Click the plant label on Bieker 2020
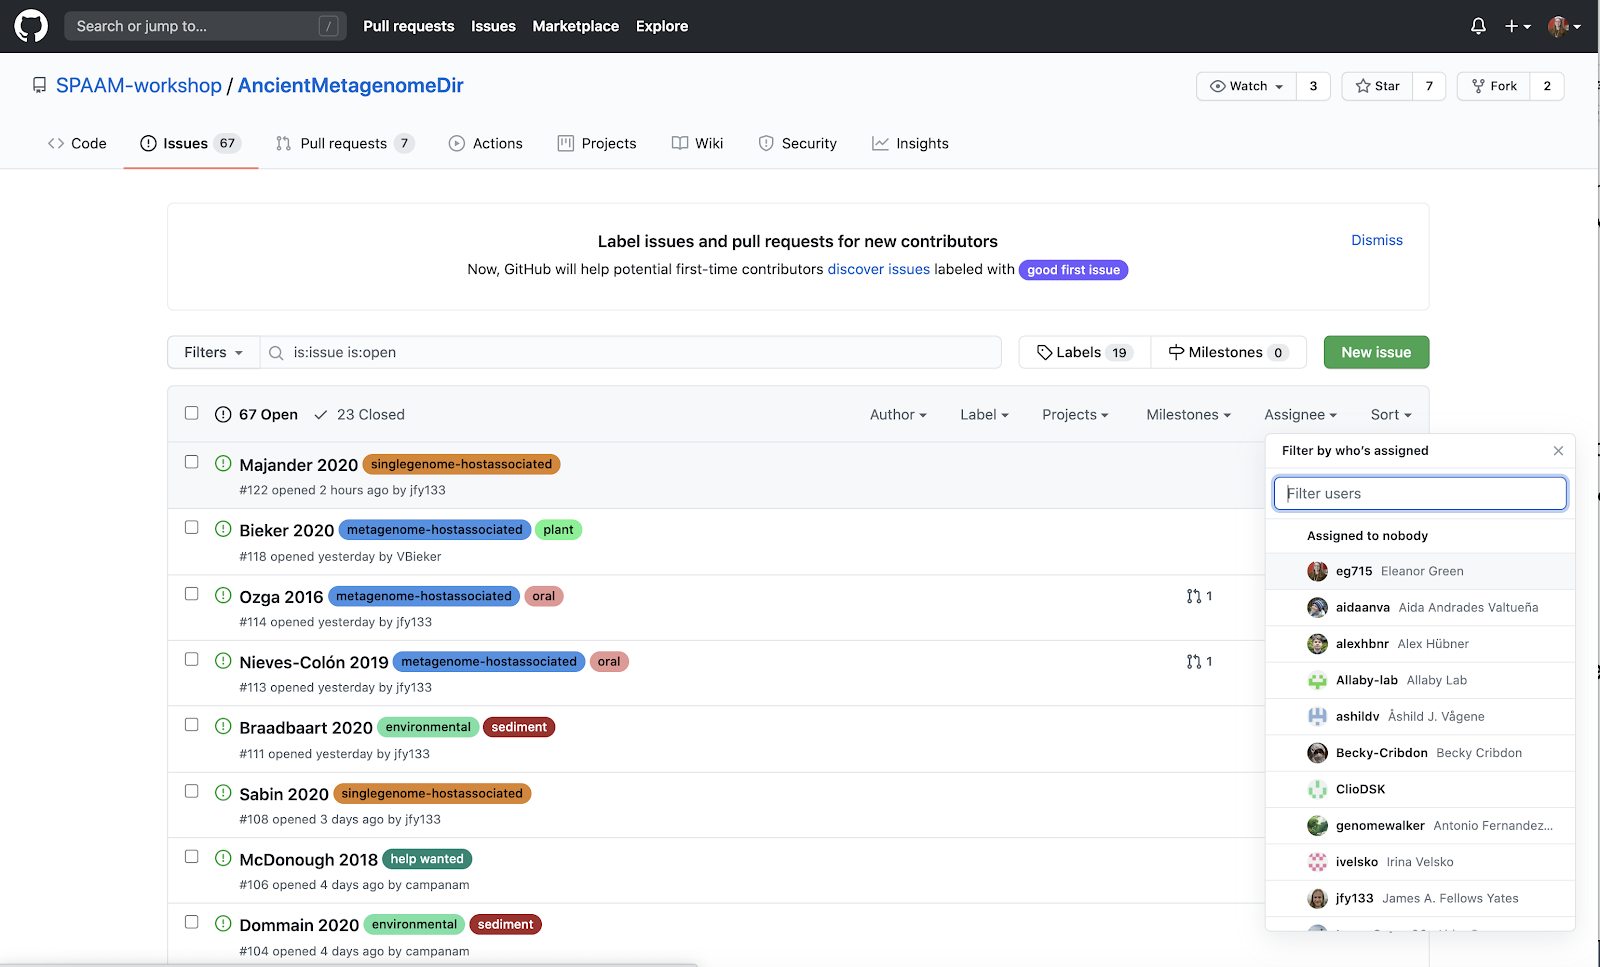Viewport: 1600px width, 967px height. click(558, 530)
